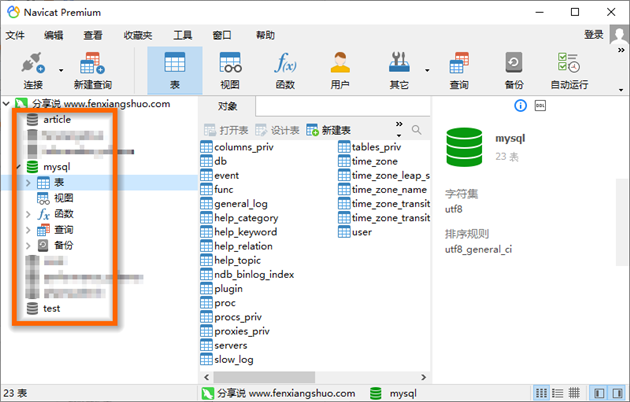Click the New Query (新建查询) toolbar icon
This screenshot has width=630, height=402.
[x=92, y=71]
